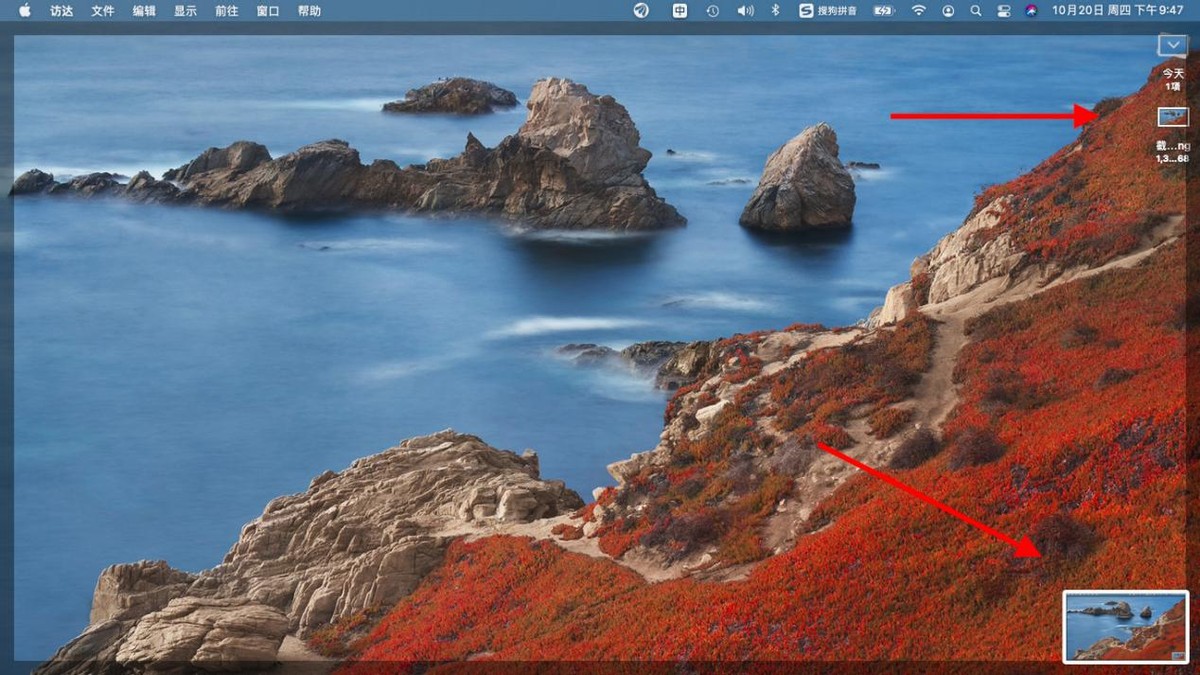Open the 显示 menu
The height and width of the screenshot is (675, 1200).
pos(185,11)
